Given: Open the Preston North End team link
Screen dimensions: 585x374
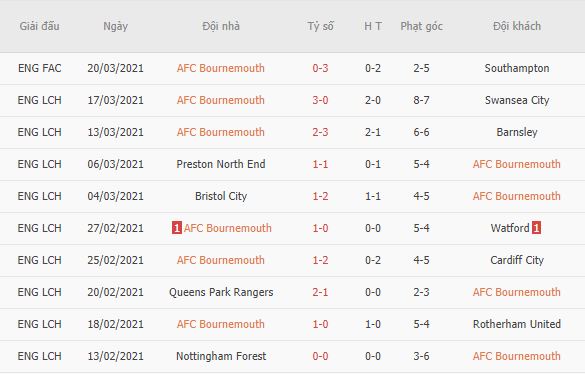Looking at the screenshot, I should (x=221, y=164).
